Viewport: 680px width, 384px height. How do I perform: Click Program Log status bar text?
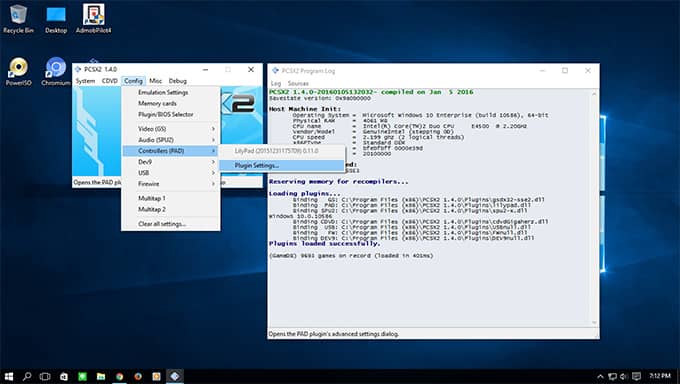click(x=334, y=334)
